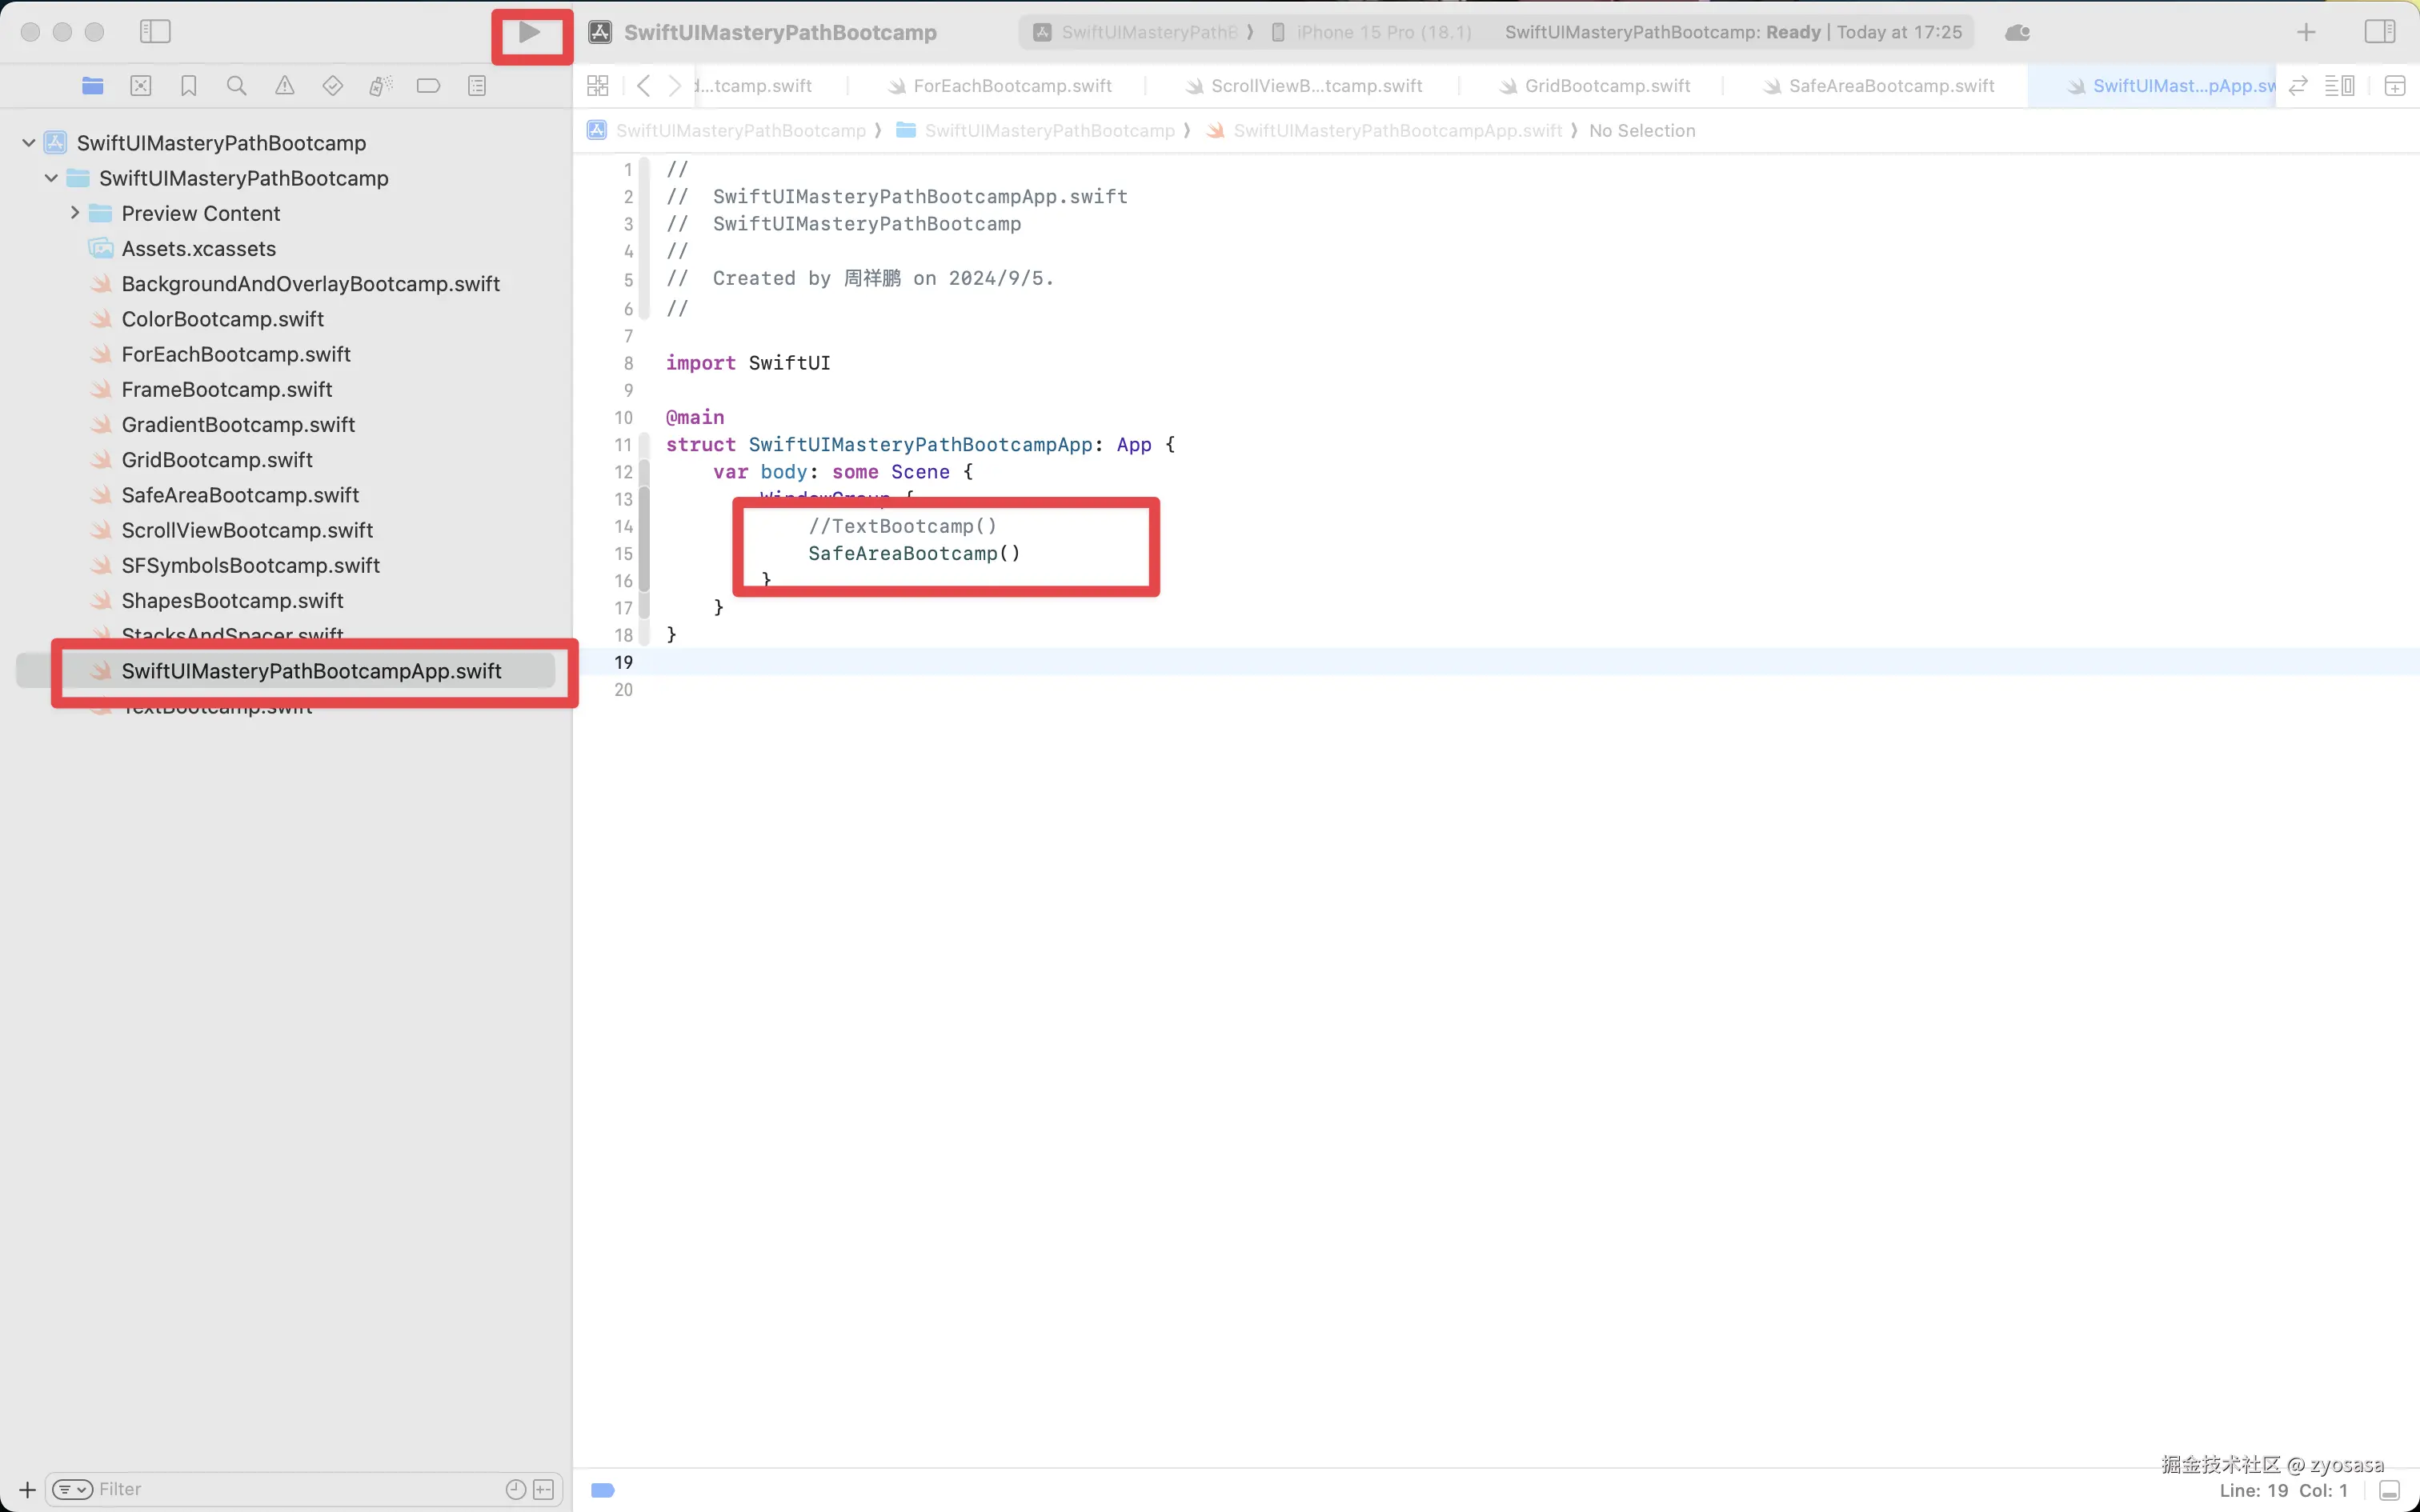Image resolution: width=2420 pixels, height=1512 pixels.
Task: Open the Bookmark navigator icon
Action: click(188, 86)
